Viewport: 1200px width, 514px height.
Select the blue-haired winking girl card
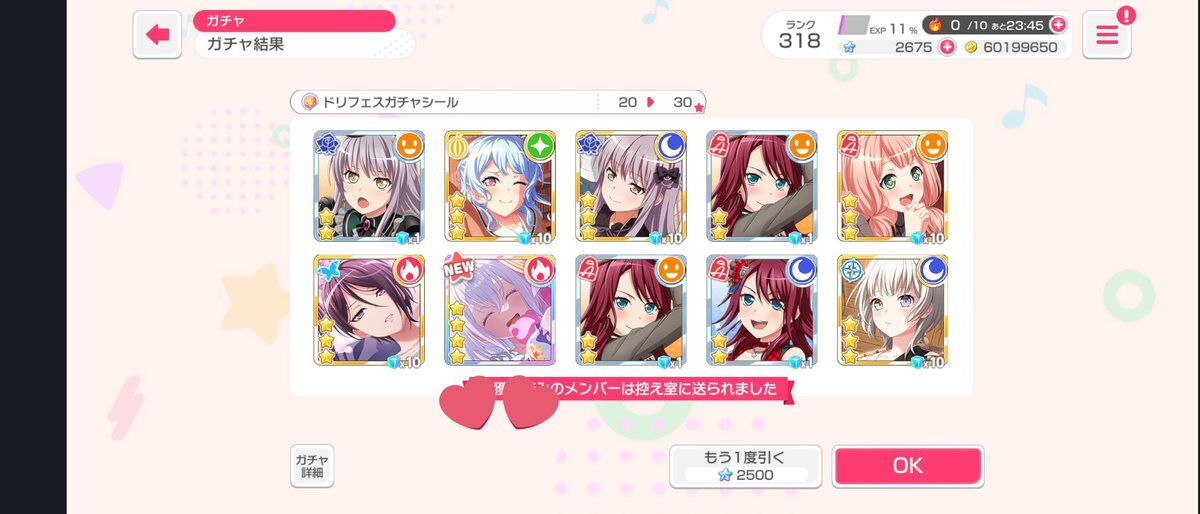(500, 186)
